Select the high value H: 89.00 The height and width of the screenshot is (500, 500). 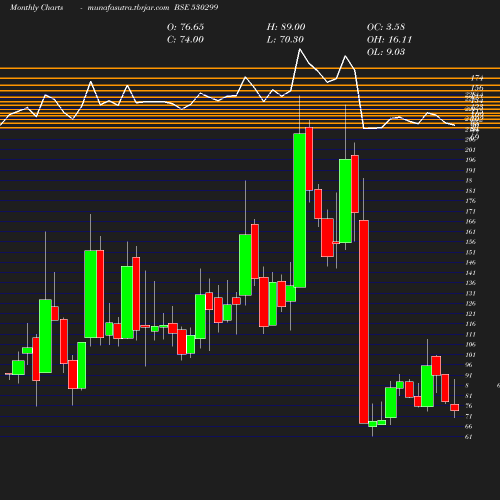[286, 27]
